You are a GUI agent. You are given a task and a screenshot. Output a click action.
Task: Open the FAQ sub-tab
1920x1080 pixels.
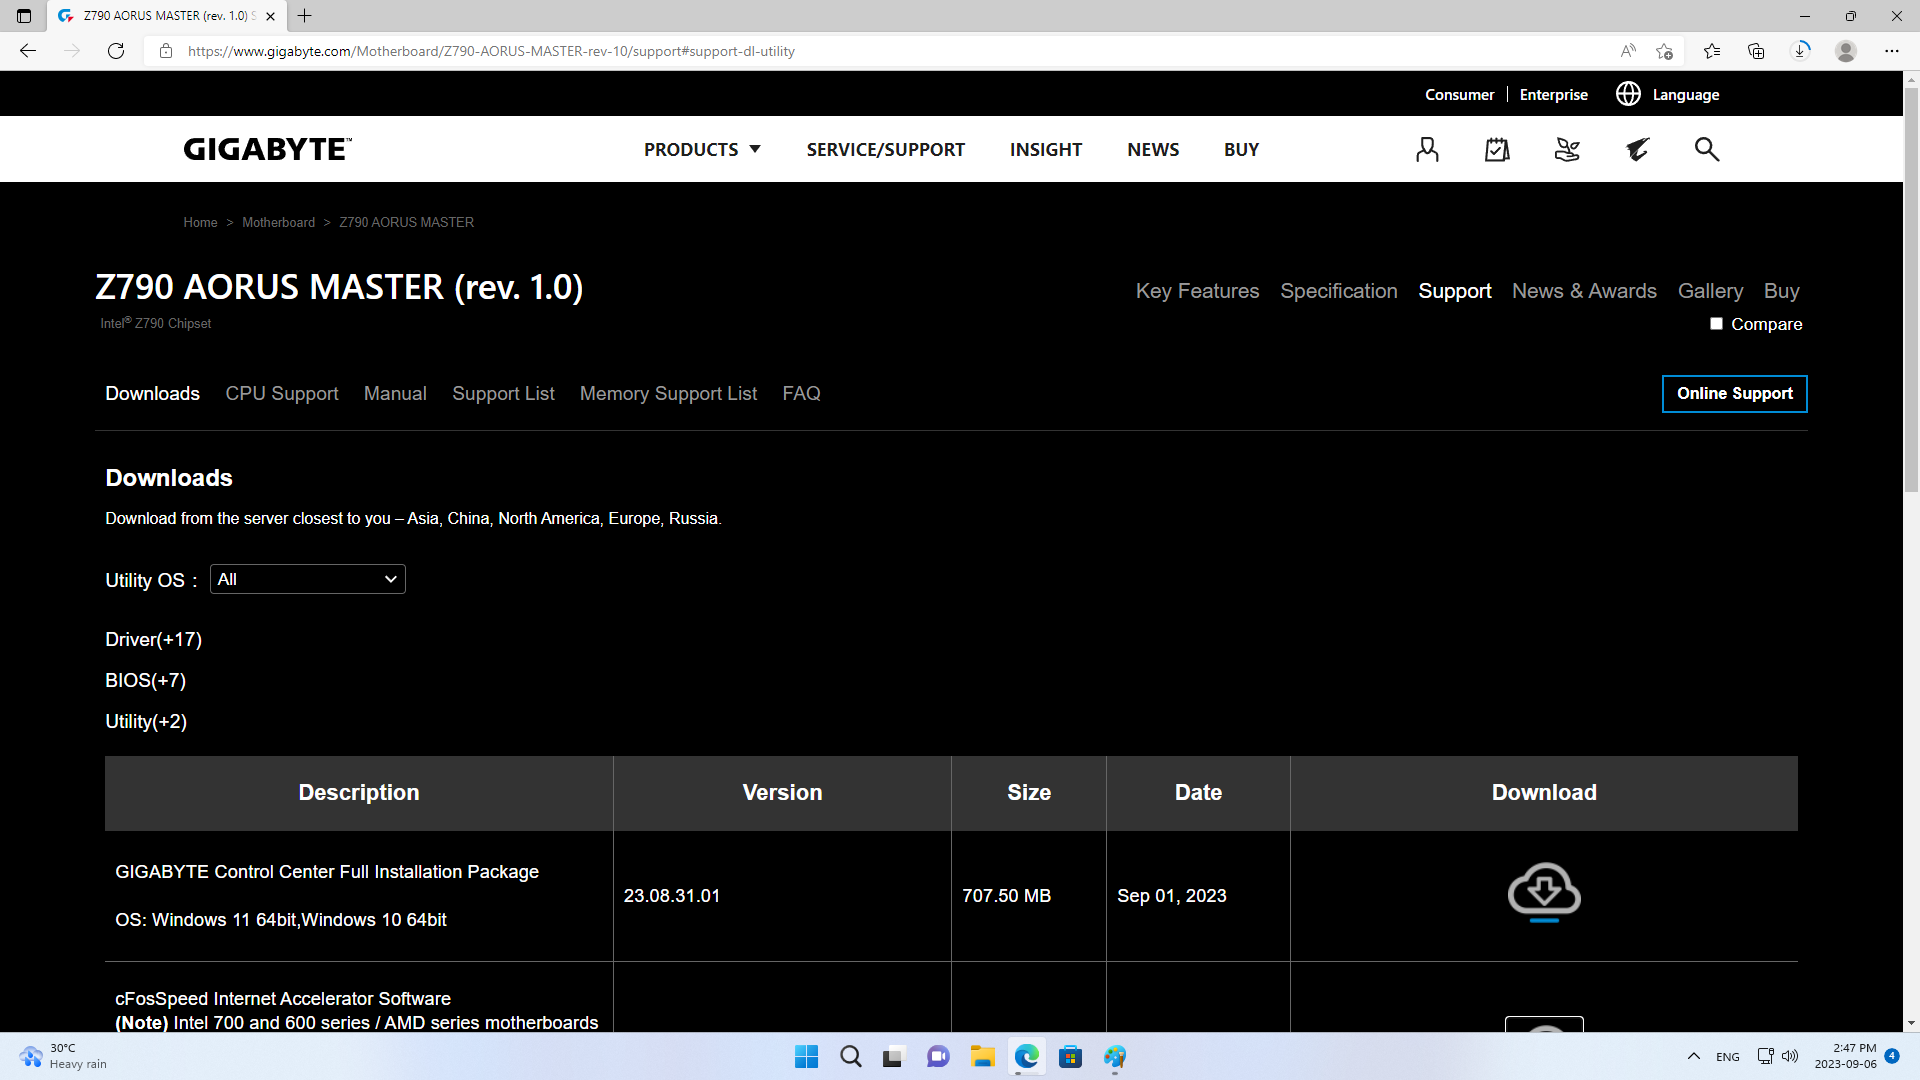[801, 394]
